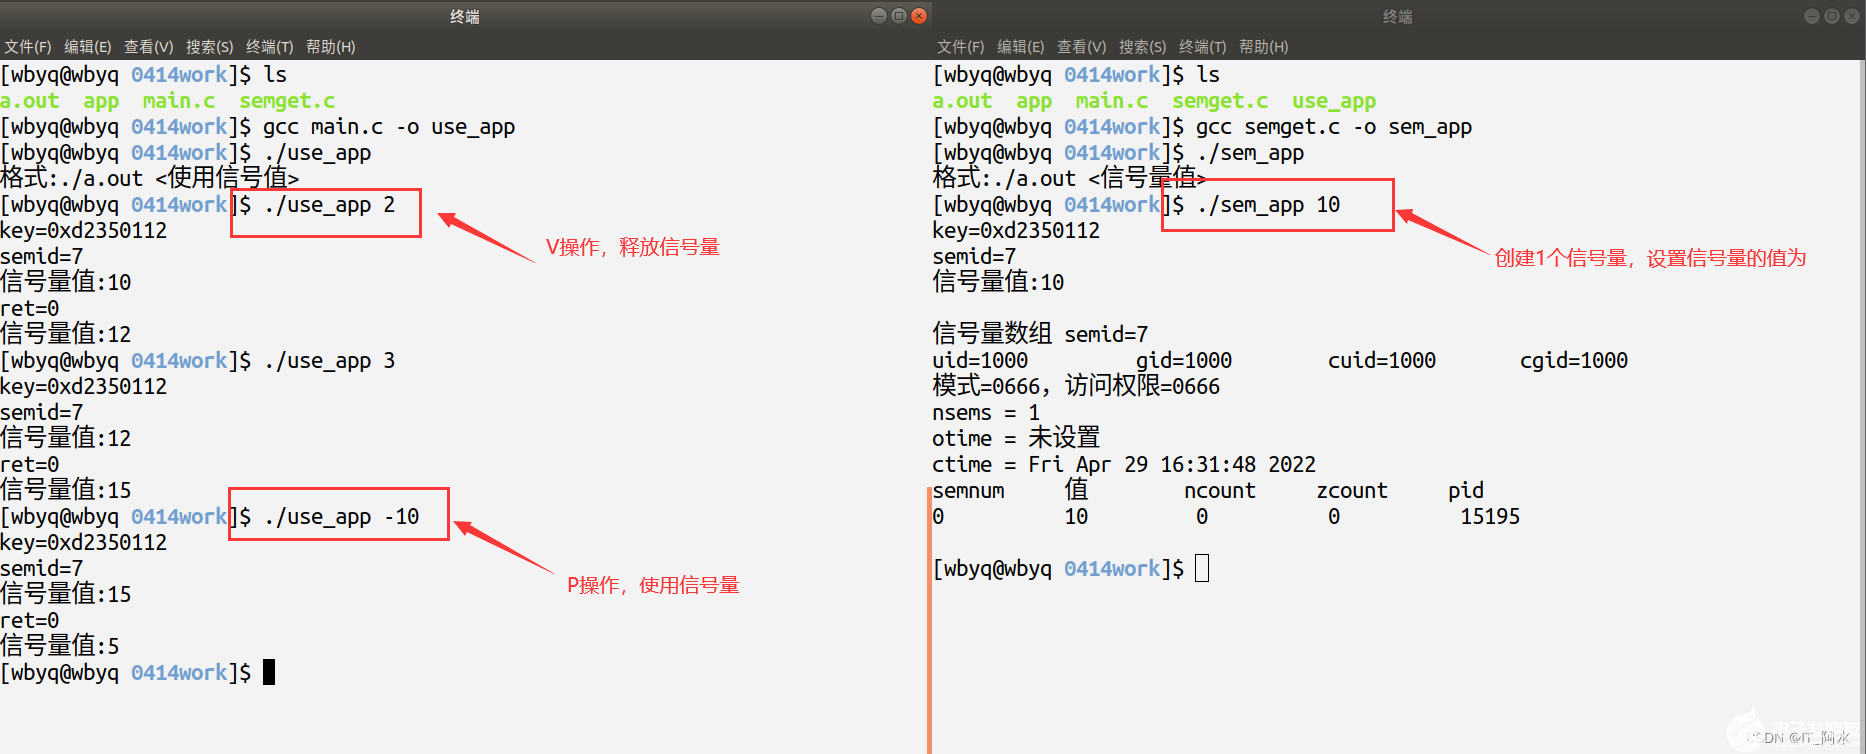Screen dimensions: 1866x754
Task: Minimize the left terminal window
Action: pos(879,16)
